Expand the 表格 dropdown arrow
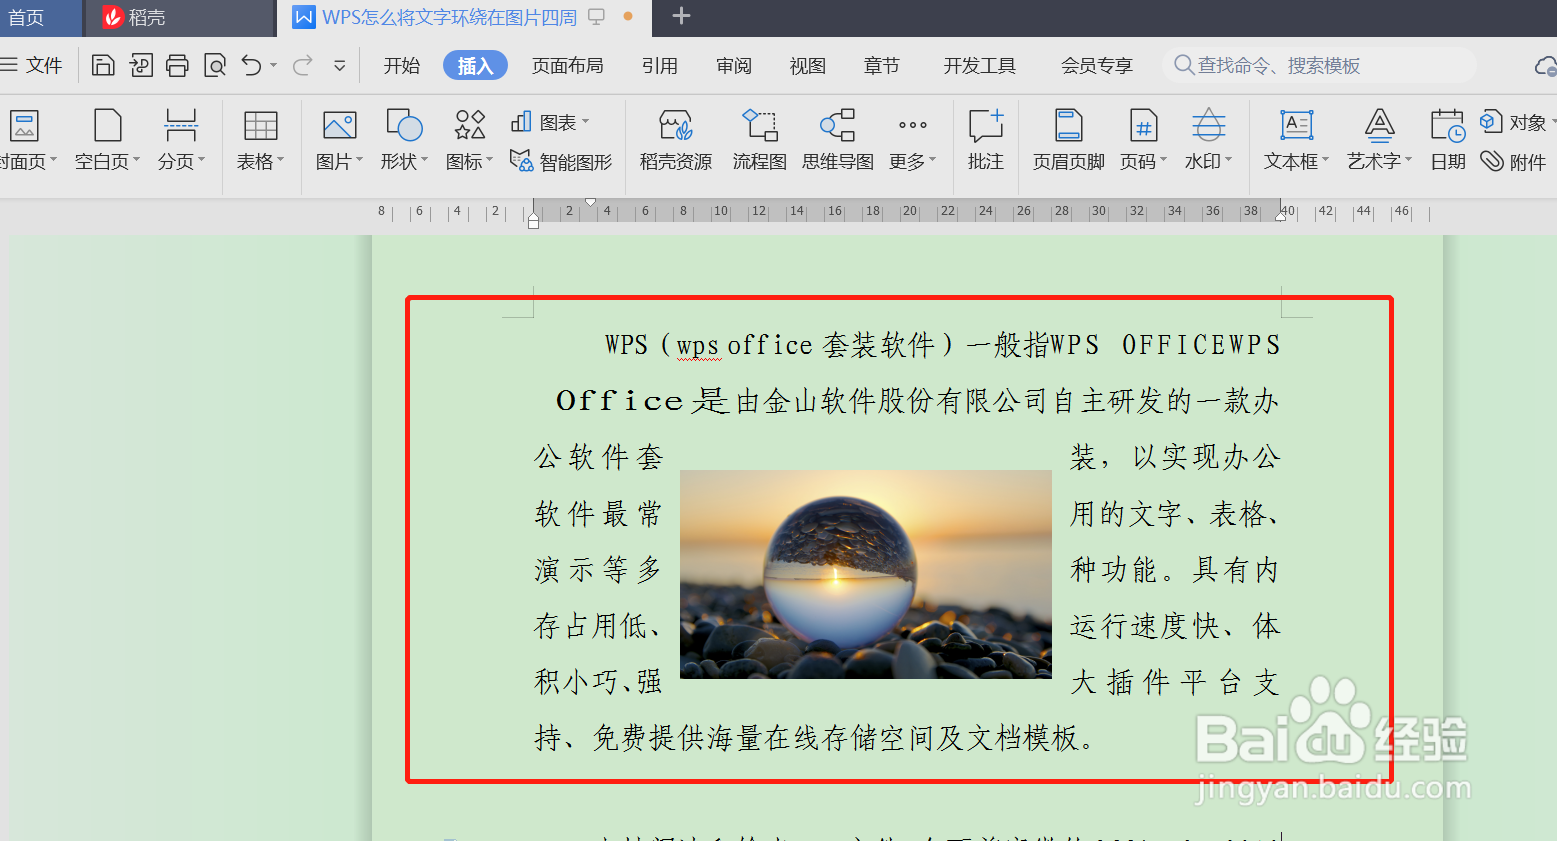1557x841 pixels. pyautogui.click(x=280, y=160)
